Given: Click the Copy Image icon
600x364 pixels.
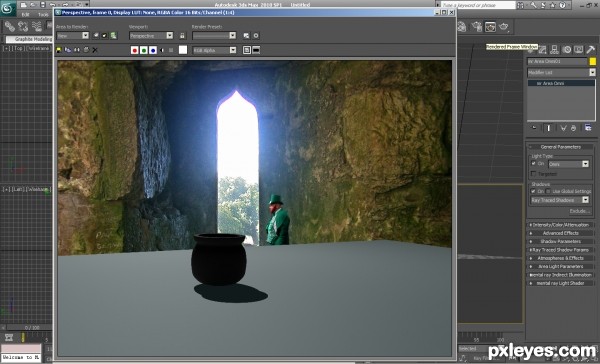Looking at the screenshot, I should click(68, 50).
